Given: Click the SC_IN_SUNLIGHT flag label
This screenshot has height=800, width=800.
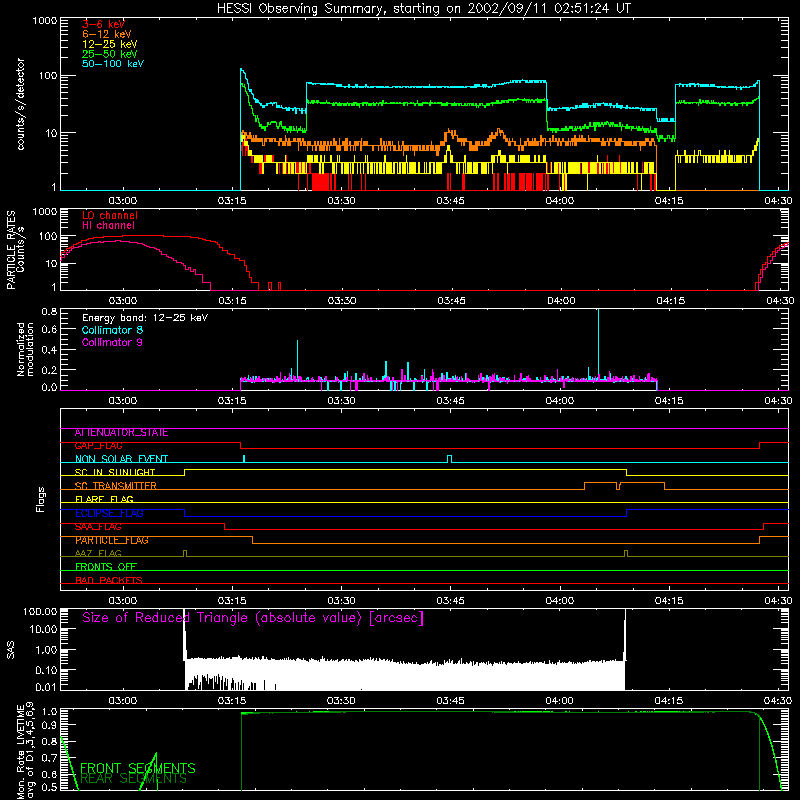Looking at the screenshot, I should 115,472.
